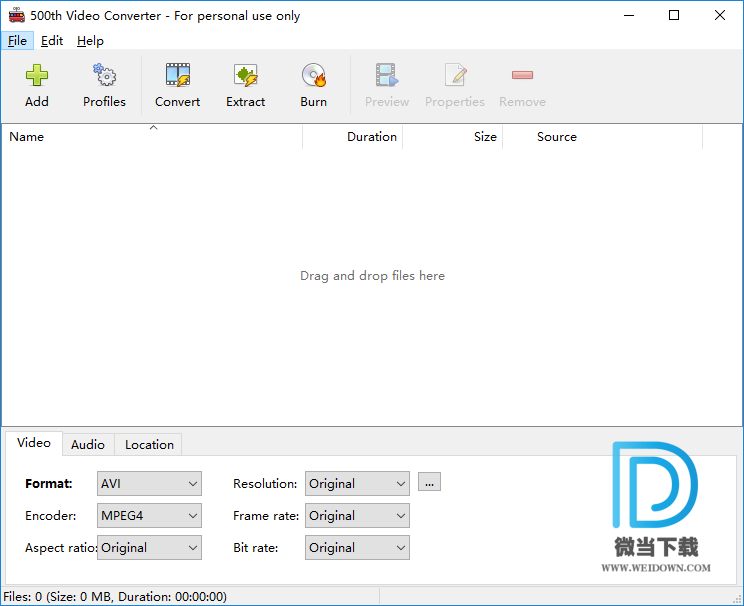The image size is (744, 606).
Task: Click the 'Drag and drop files here' area
Action: (x=372, y=276)
